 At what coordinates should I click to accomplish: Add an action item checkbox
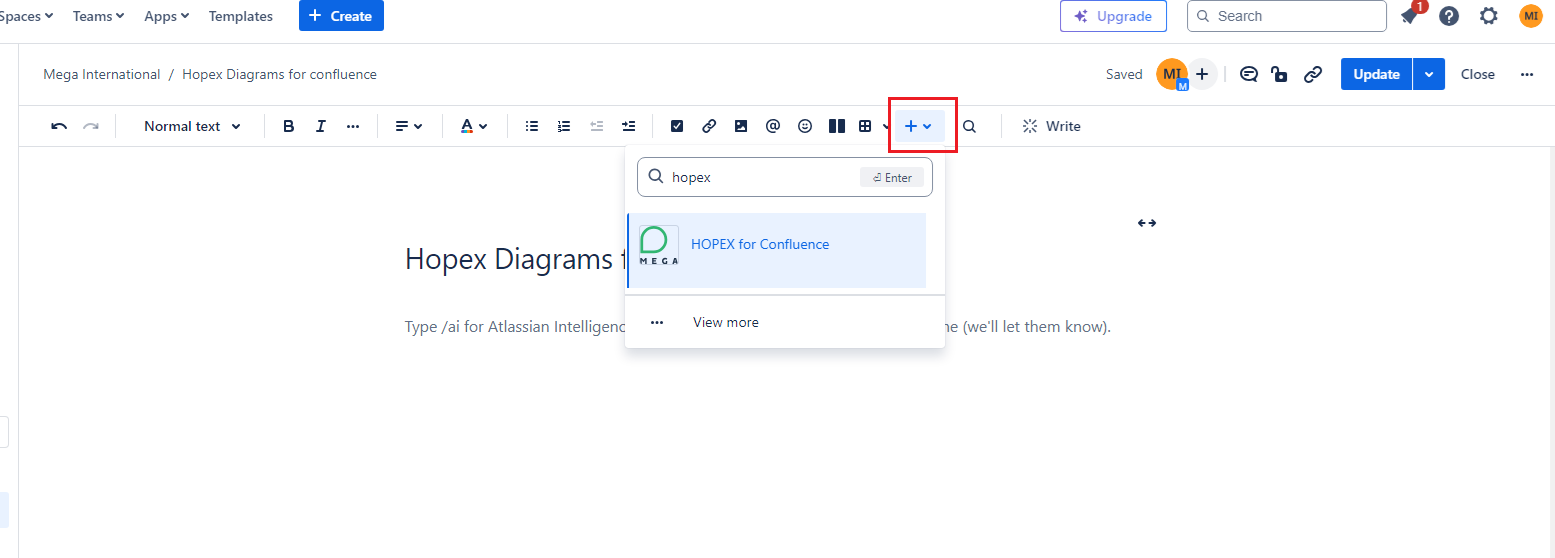point(677,126)
